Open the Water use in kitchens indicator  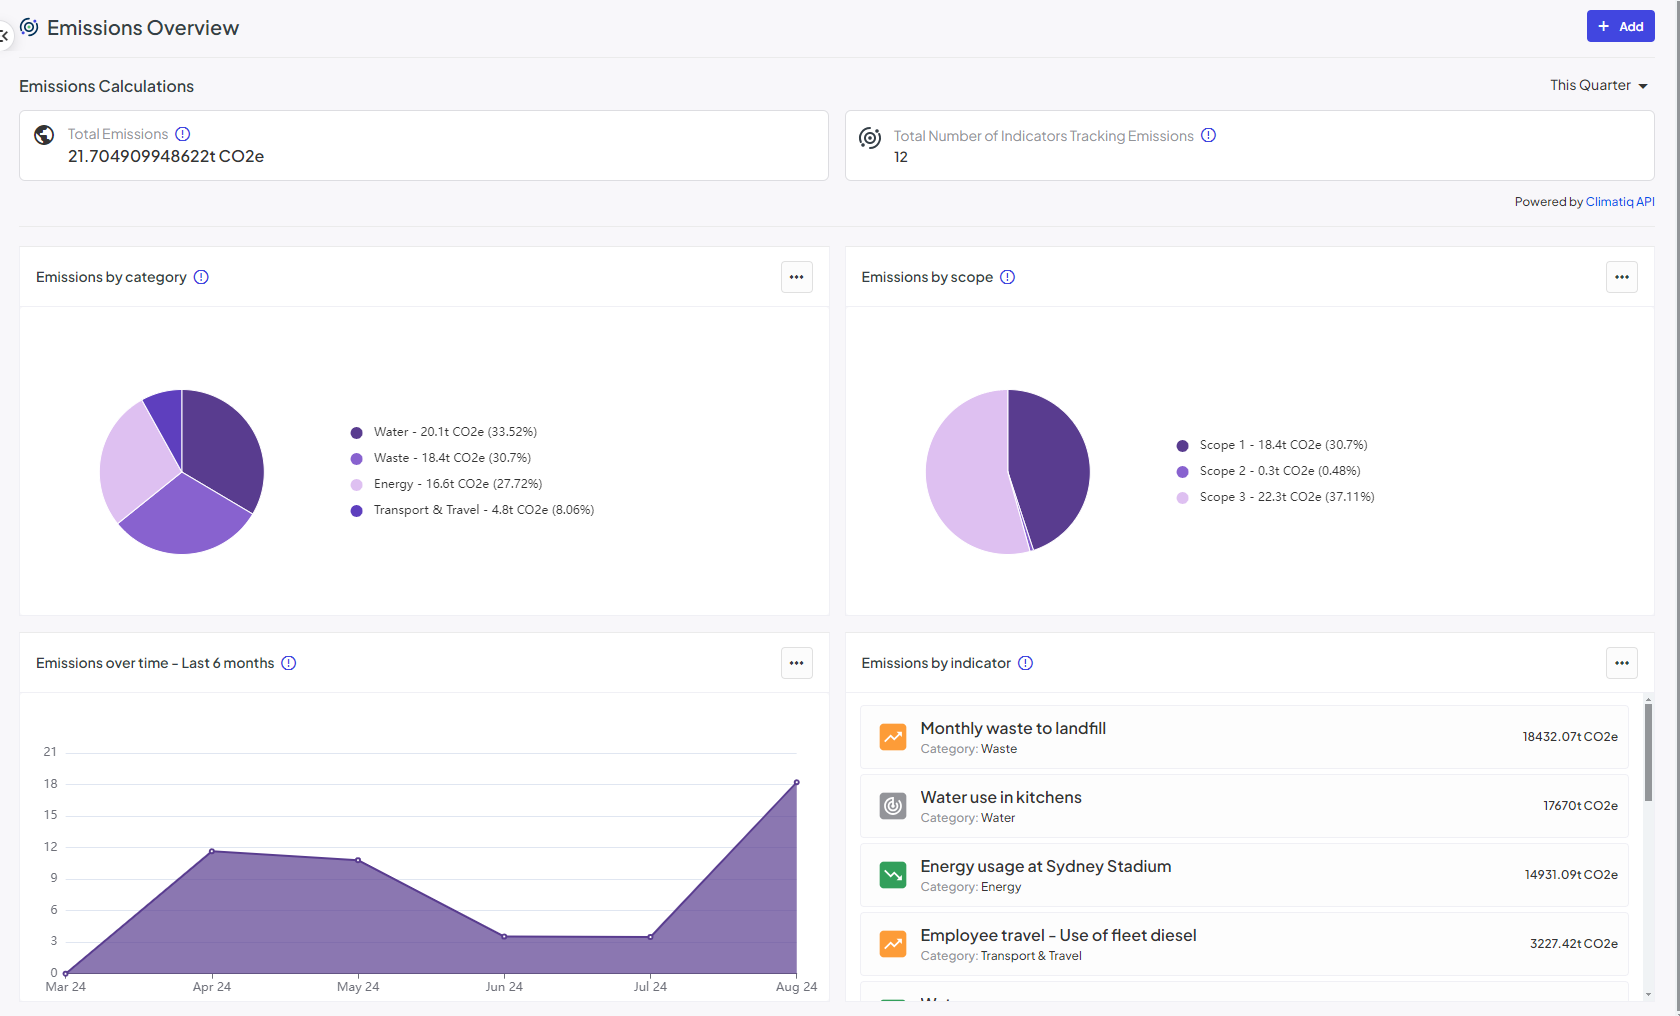click(x=1244, y=806)
